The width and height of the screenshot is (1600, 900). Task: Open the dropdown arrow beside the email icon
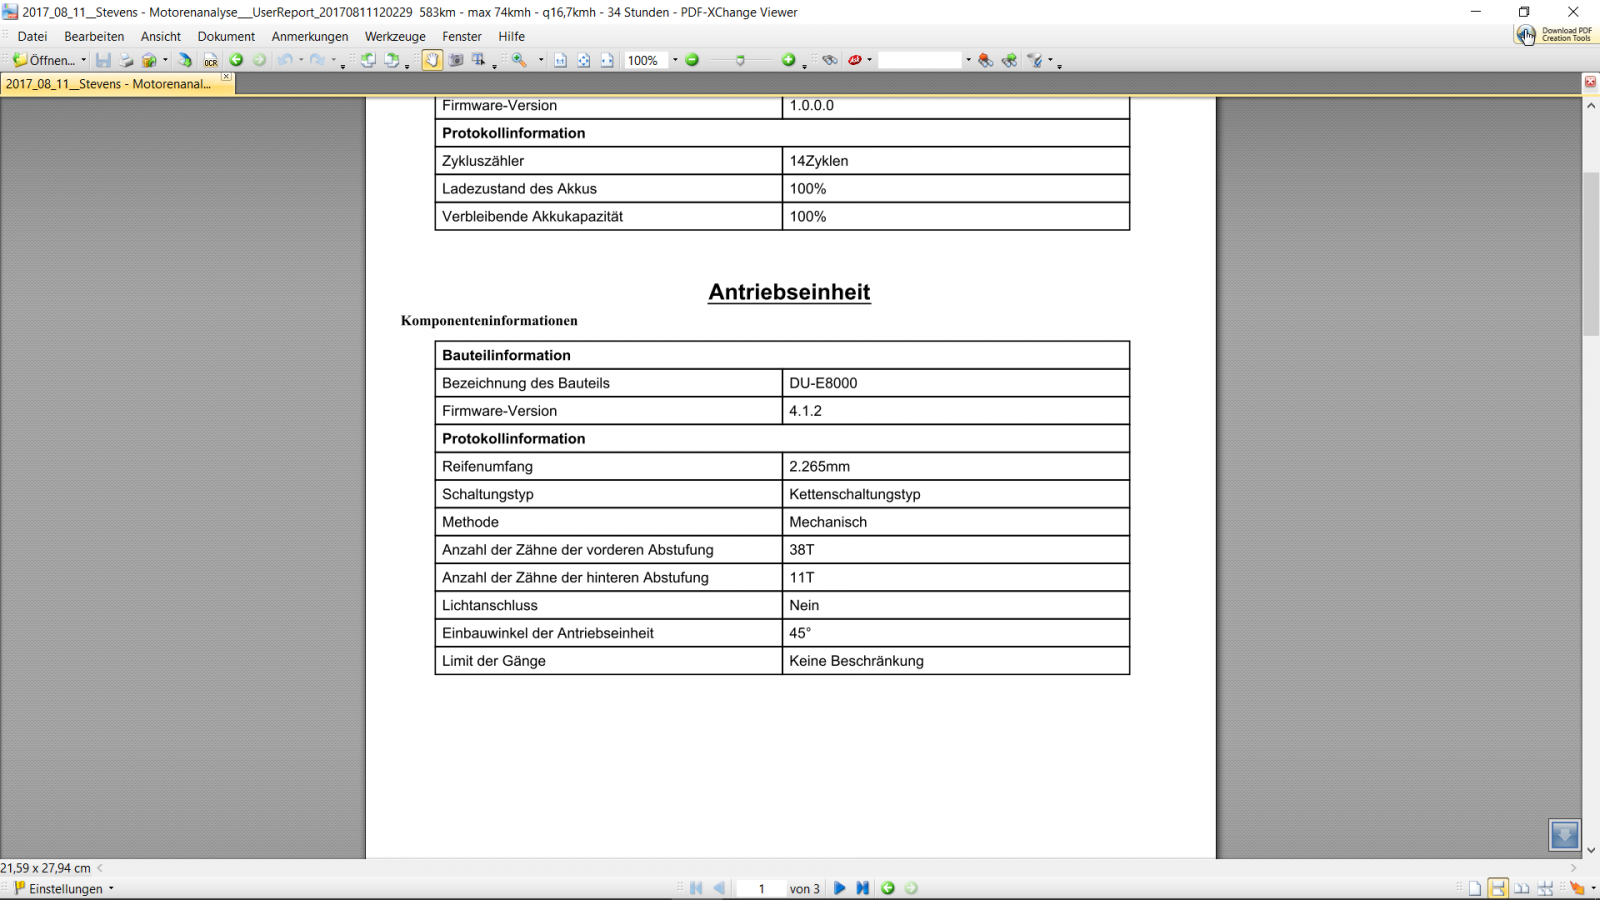point(165,60)
